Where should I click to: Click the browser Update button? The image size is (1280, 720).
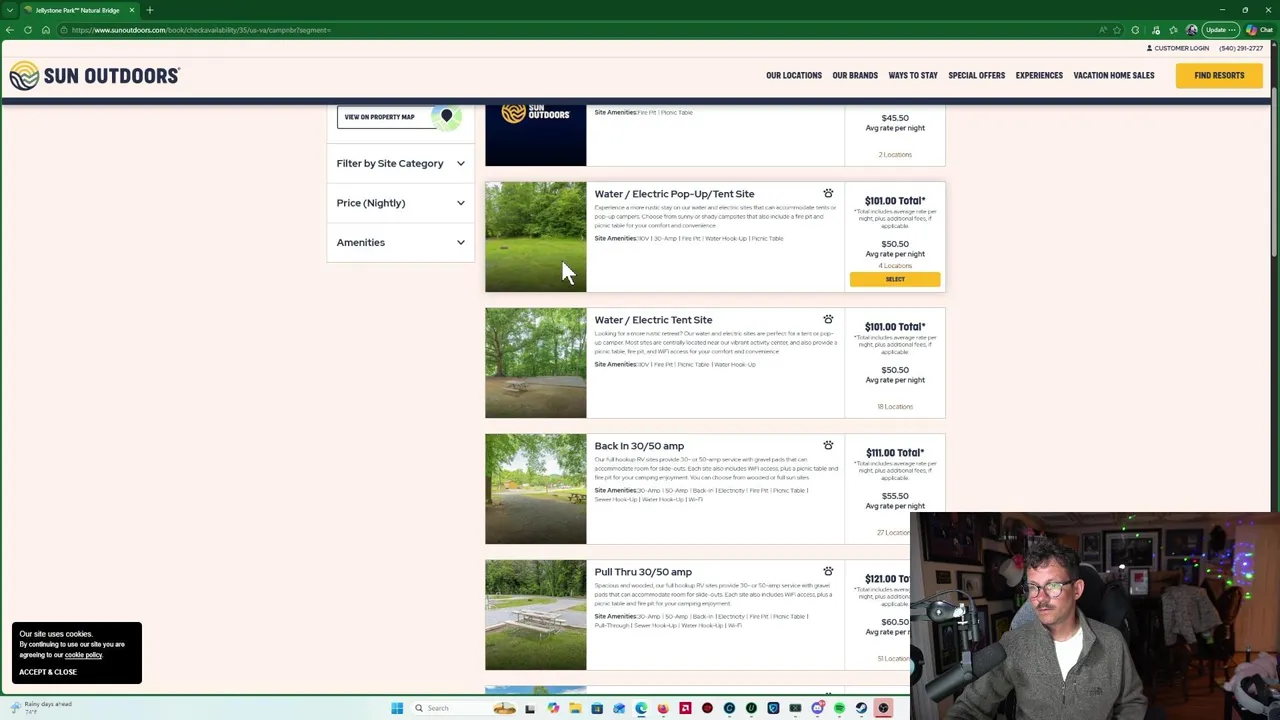click(1221, 30)
